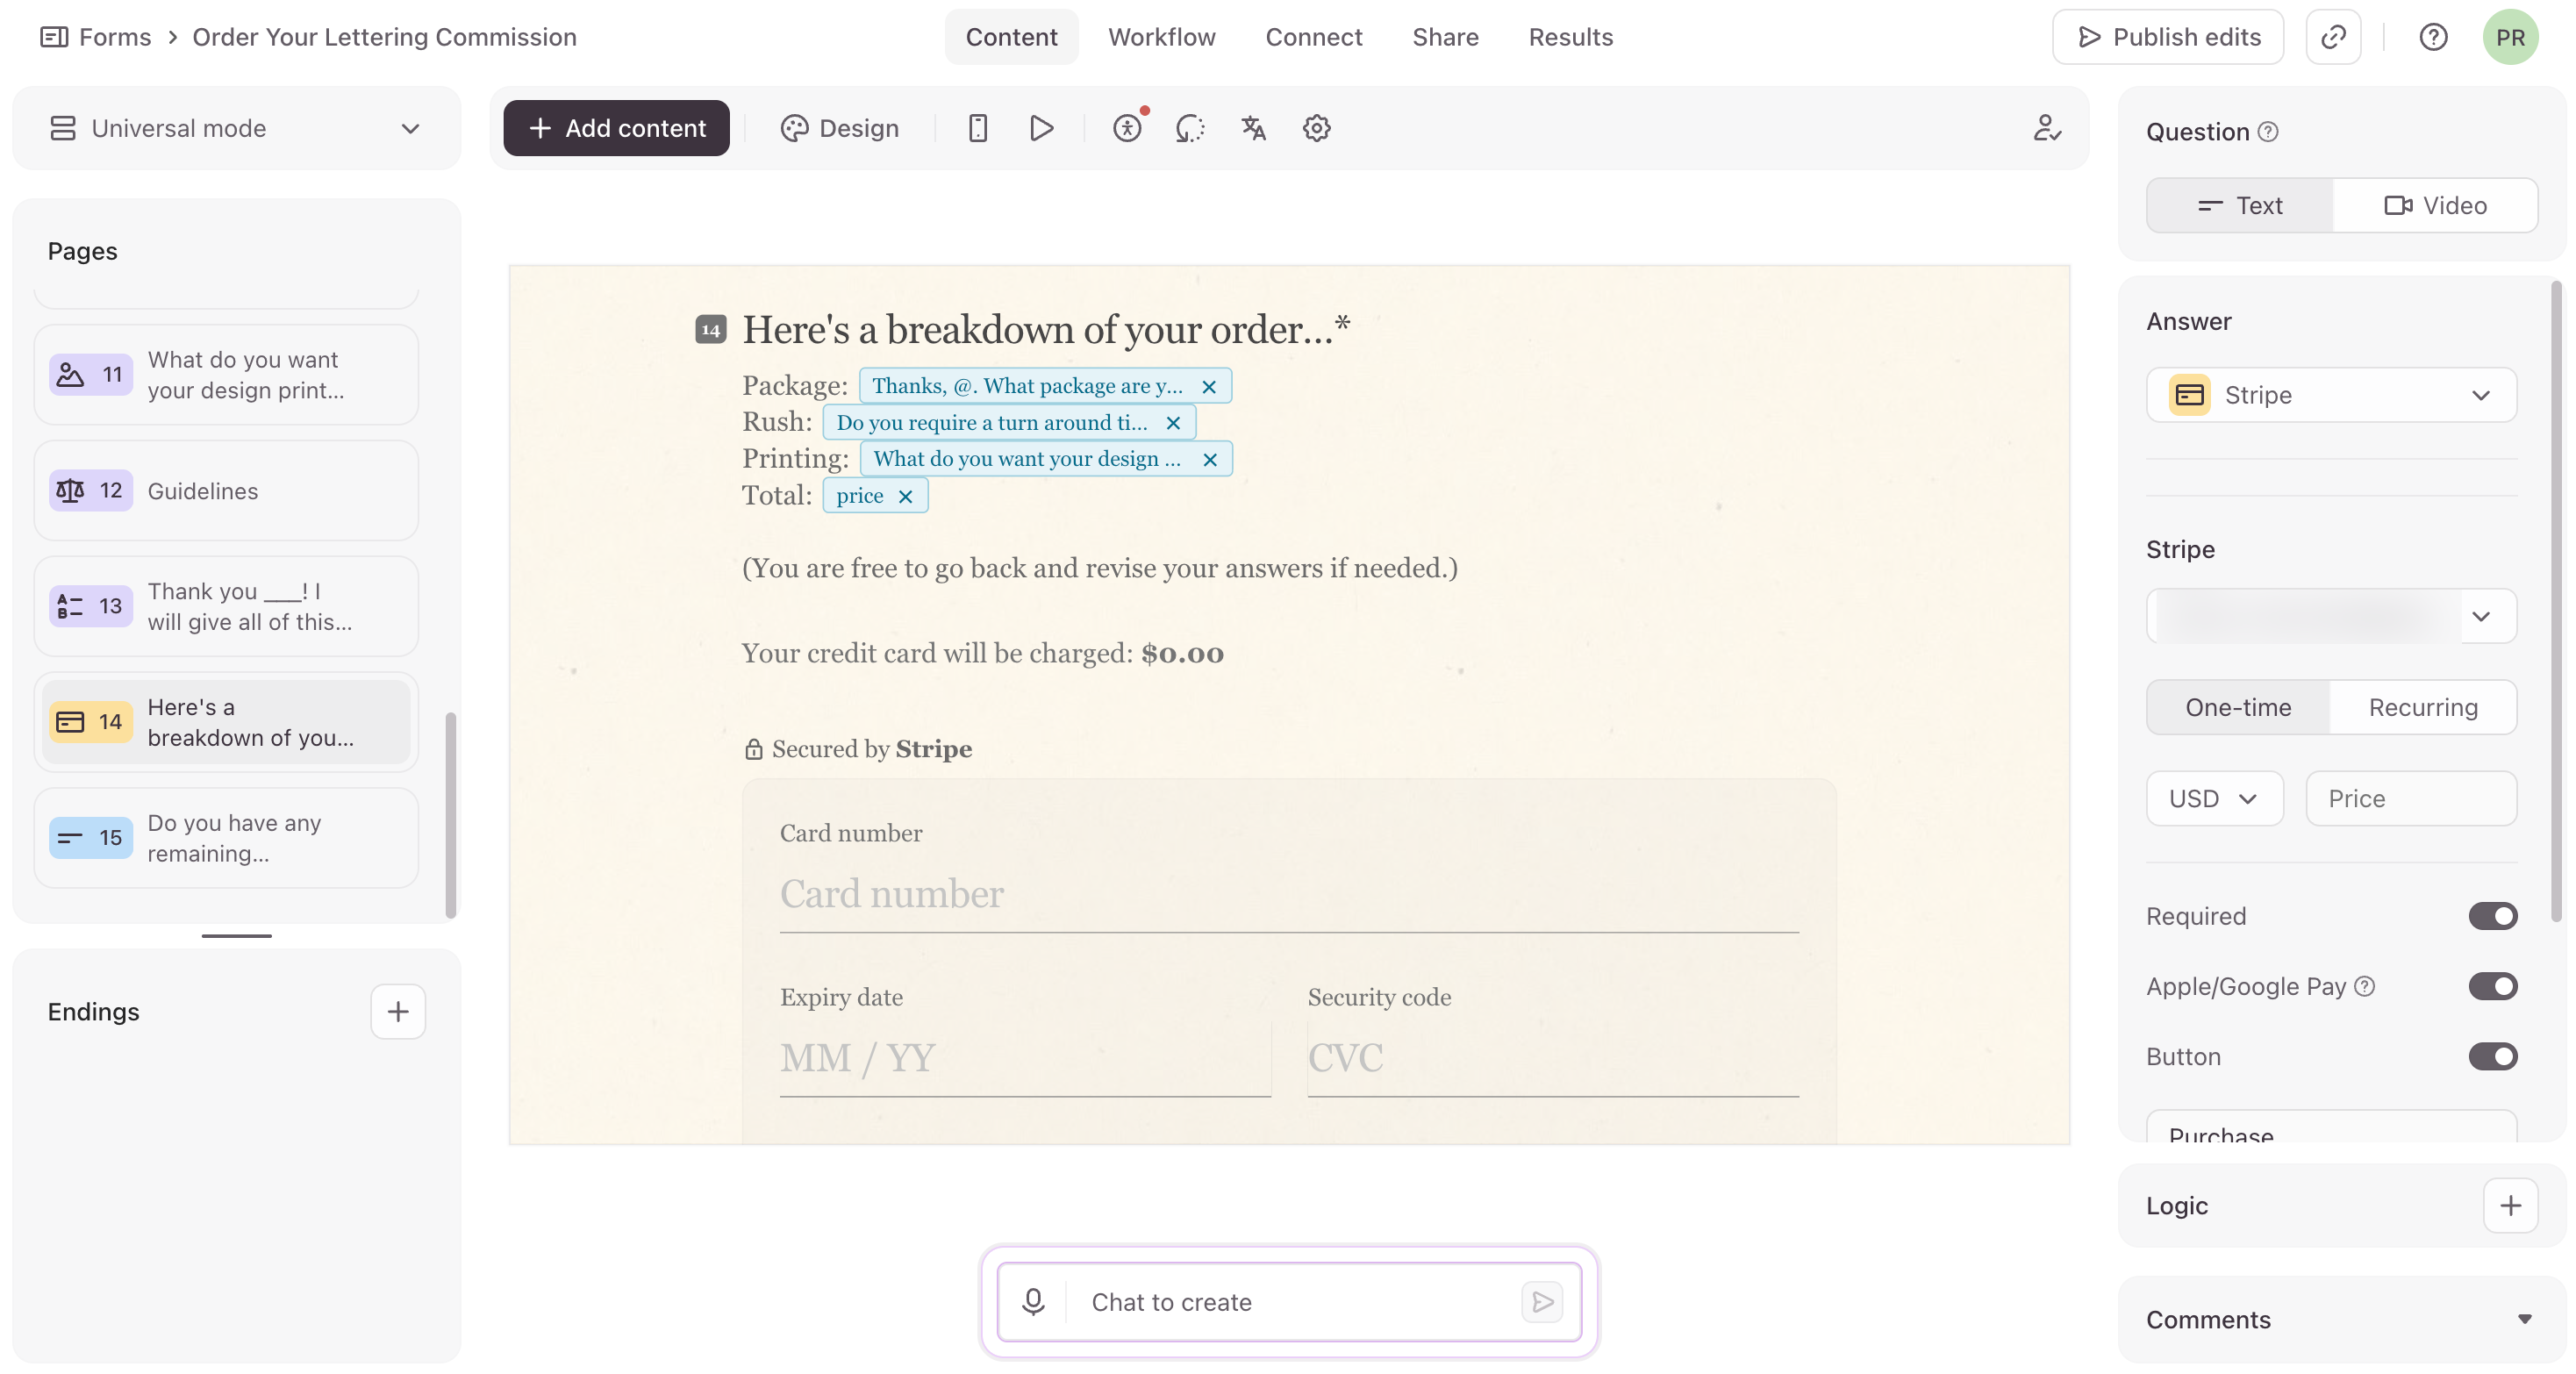
Task: Click the microphone icon in chat
Action: [1033, 1301]
